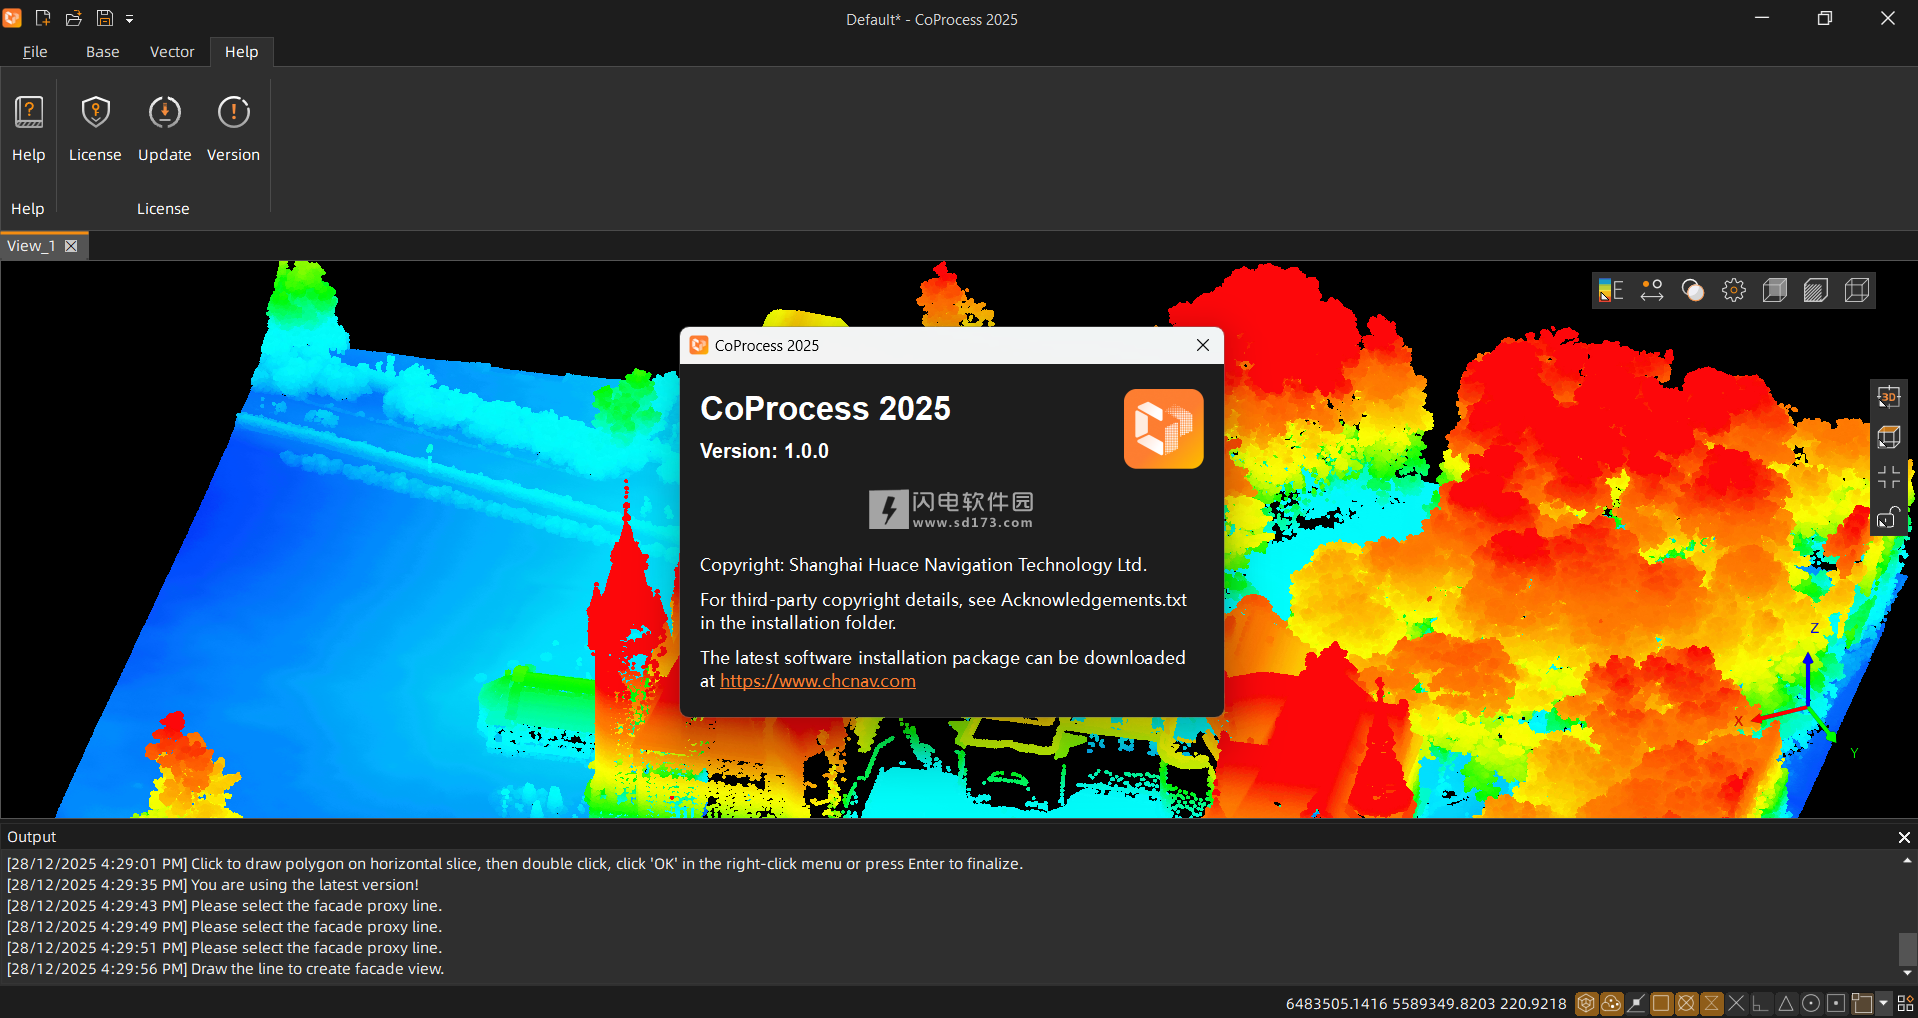
Task: Toggle the perpendicular snap in status bar
Action: coord(1761,1003)
